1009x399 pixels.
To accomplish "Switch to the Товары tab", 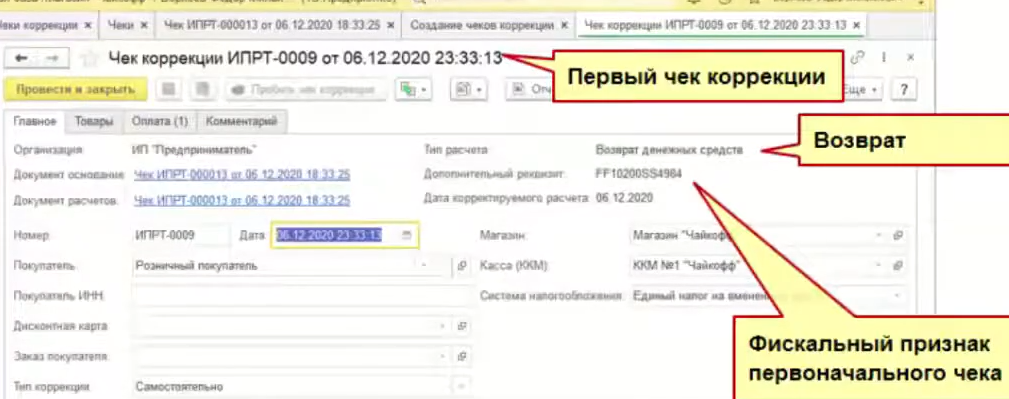I will click(93, 122).
